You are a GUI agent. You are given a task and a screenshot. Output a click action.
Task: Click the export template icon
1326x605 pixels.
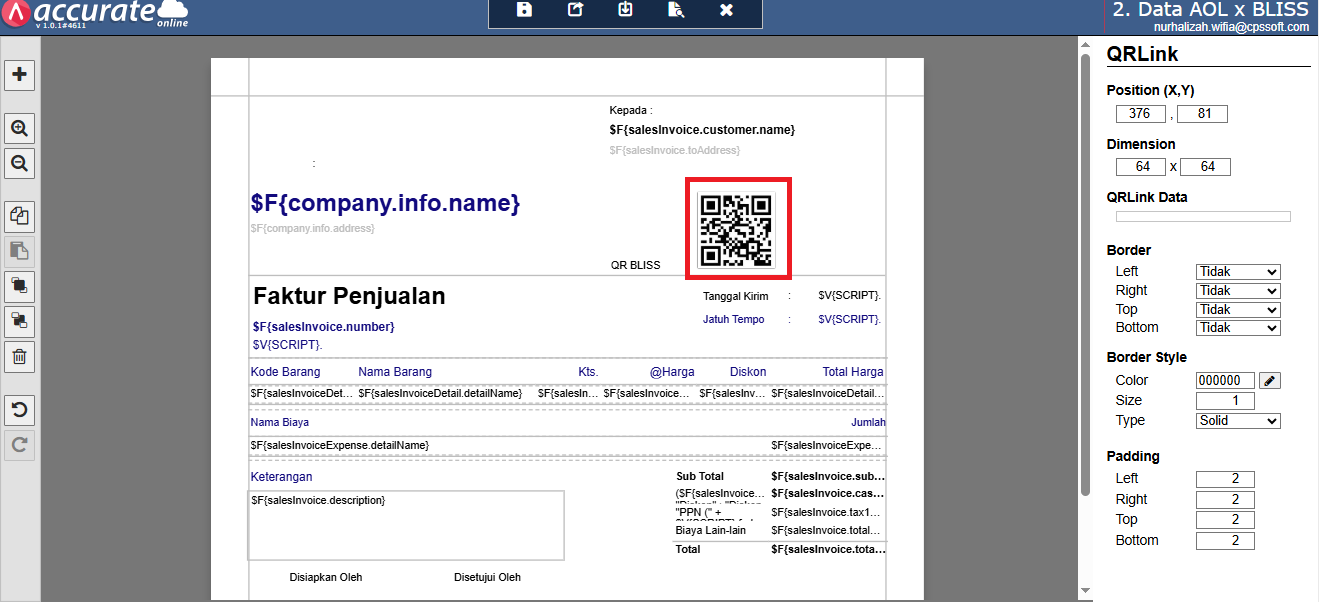575,10
